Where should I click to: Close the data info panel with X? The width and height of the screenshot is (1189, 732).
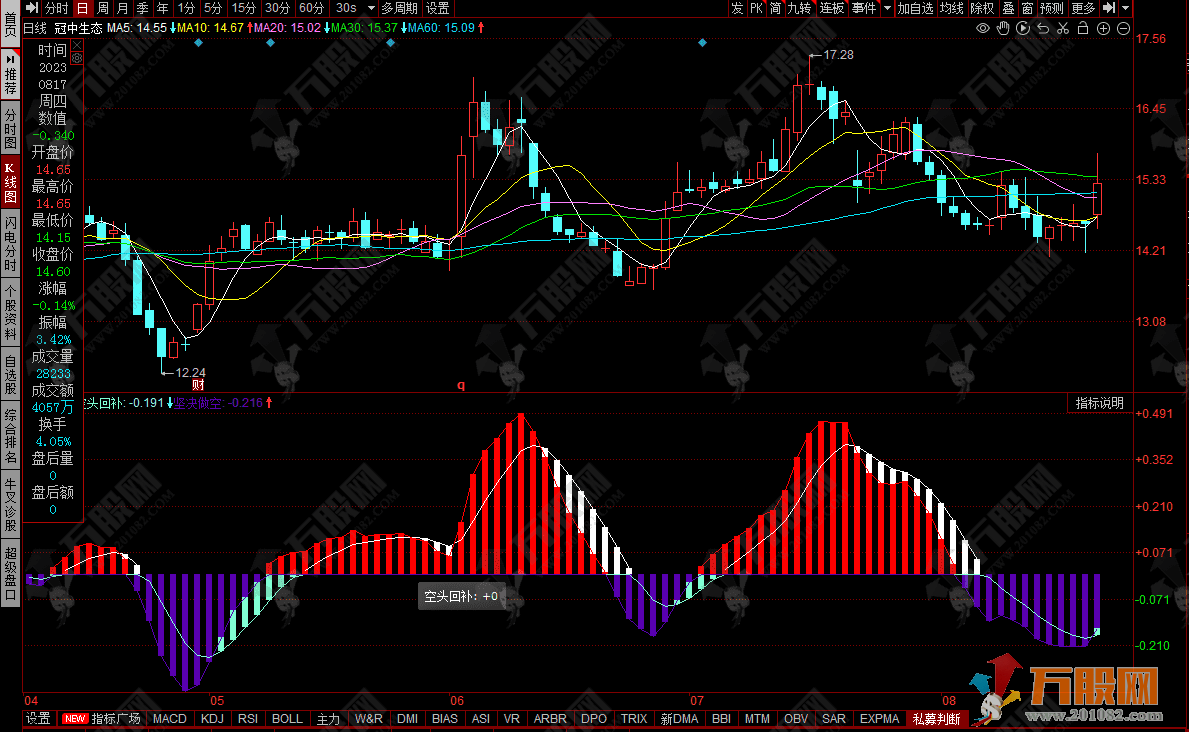[x=77, y=45]
